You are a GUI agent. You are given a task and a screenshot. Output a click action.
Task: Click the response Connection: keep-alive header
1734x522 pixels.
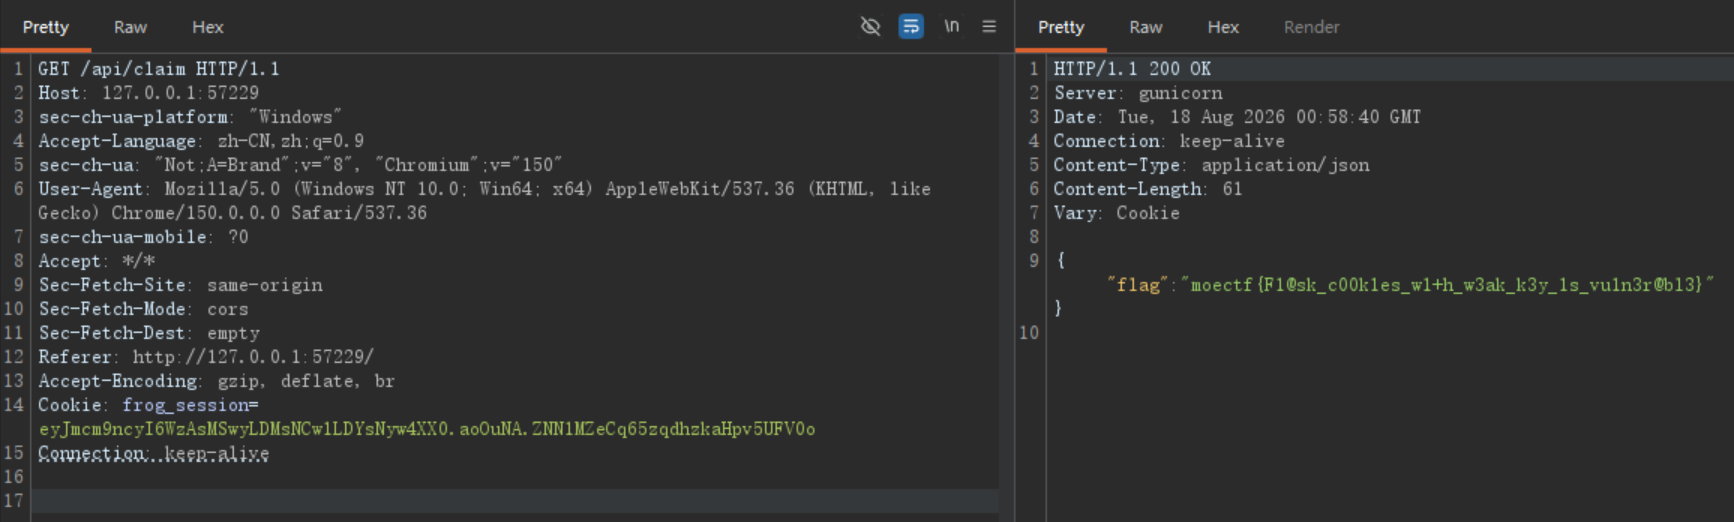tap(1169, 141)
